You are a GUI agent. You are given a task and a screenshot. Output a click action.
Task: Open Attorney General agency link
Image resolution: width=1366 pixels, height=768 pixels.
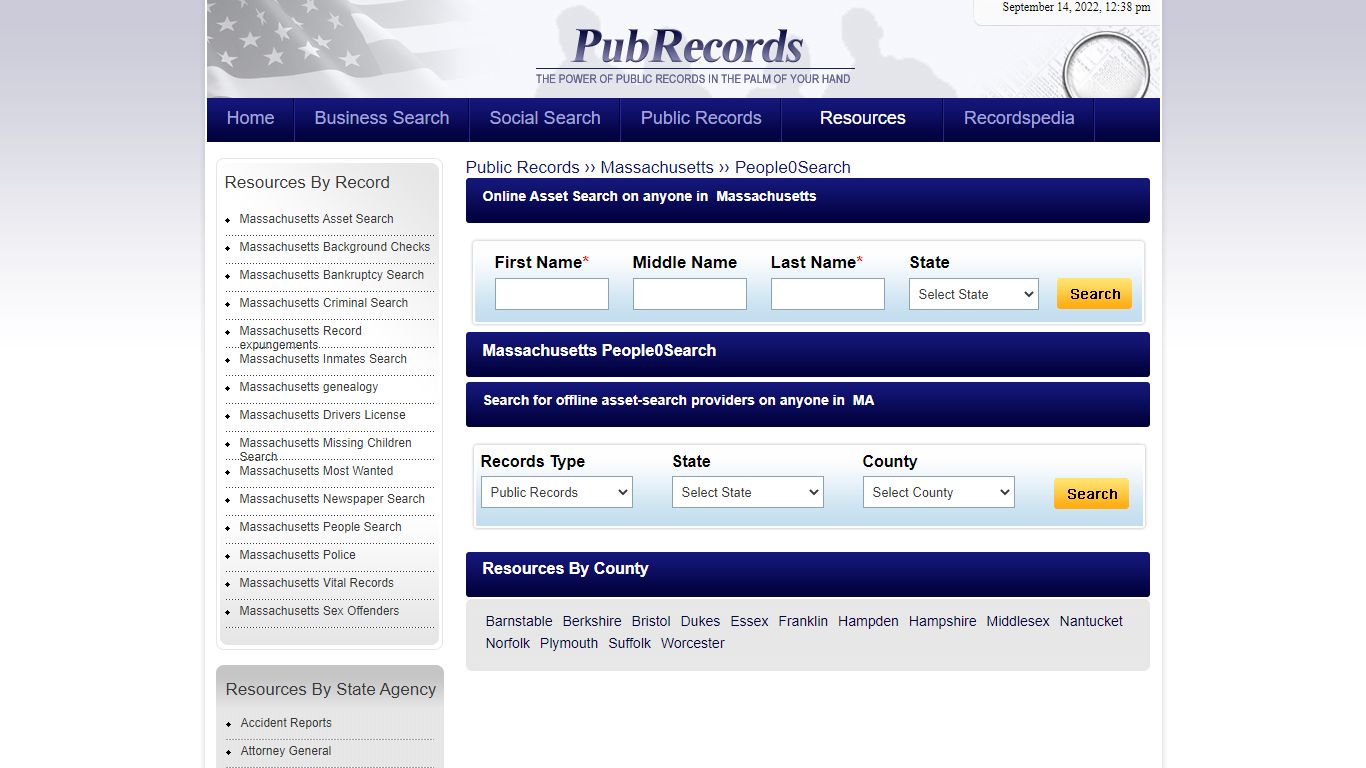pos(286,751)
